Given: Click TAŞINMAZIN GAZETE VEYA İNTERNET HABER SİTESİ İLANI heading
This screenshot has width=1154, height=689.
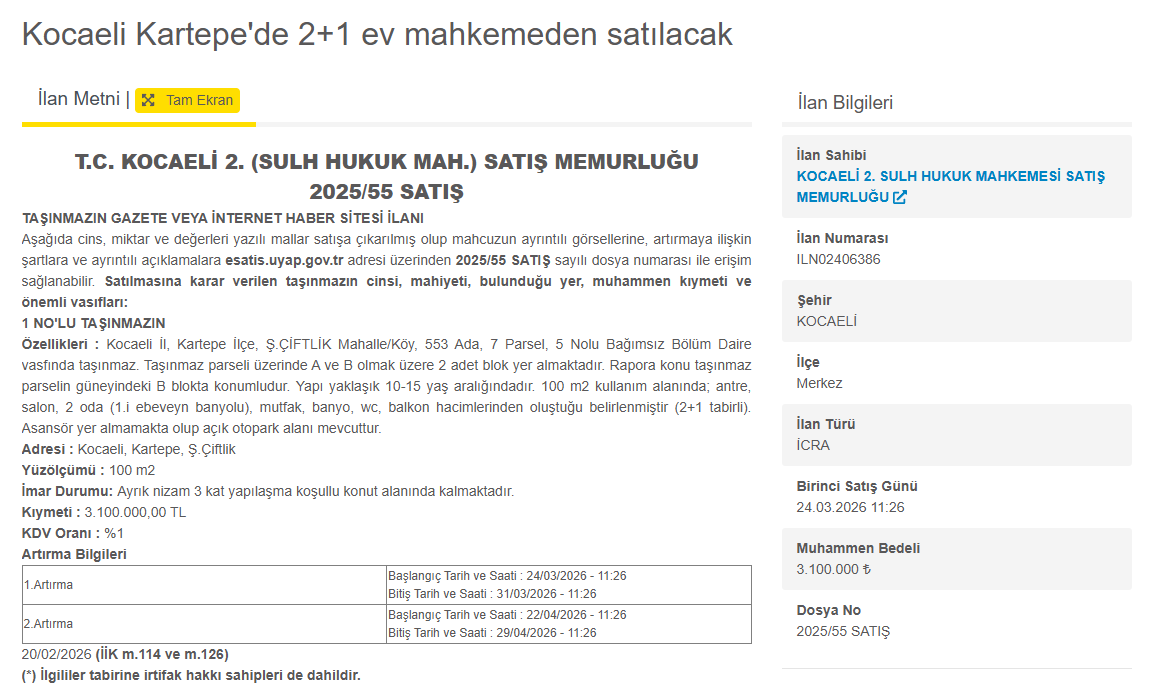Looking at the screenshot, I should (x=223, y=218).
